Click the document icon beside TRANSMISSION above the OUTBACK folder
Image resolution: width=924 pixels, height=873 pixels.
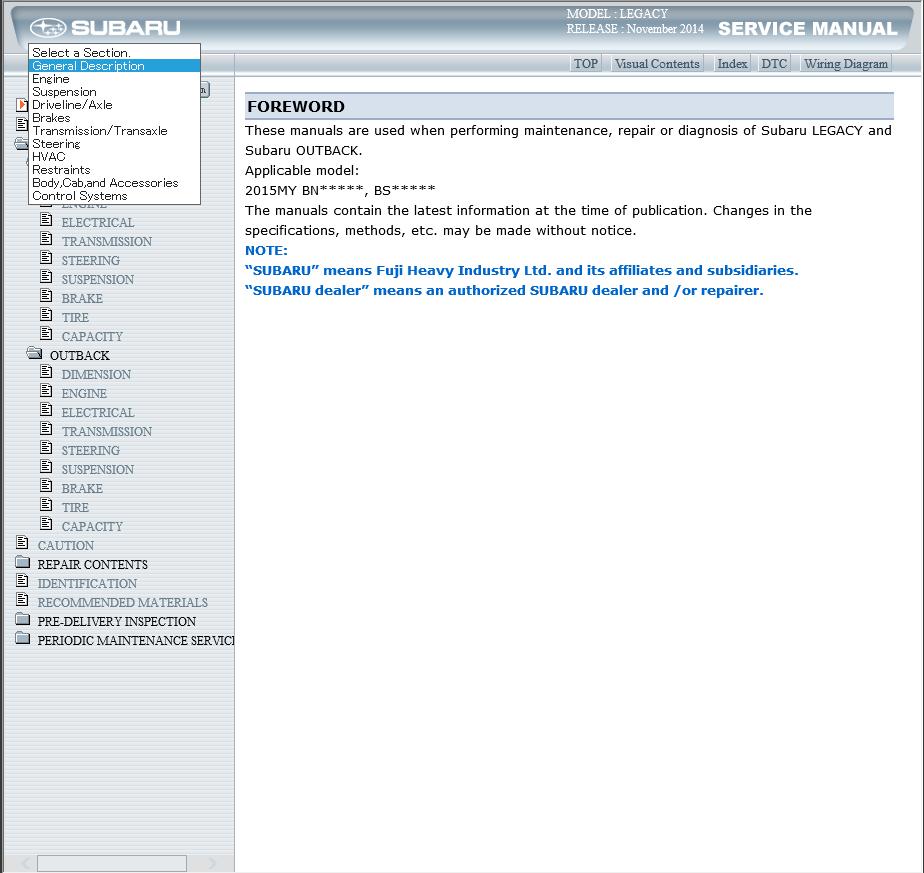coord(46,239)
